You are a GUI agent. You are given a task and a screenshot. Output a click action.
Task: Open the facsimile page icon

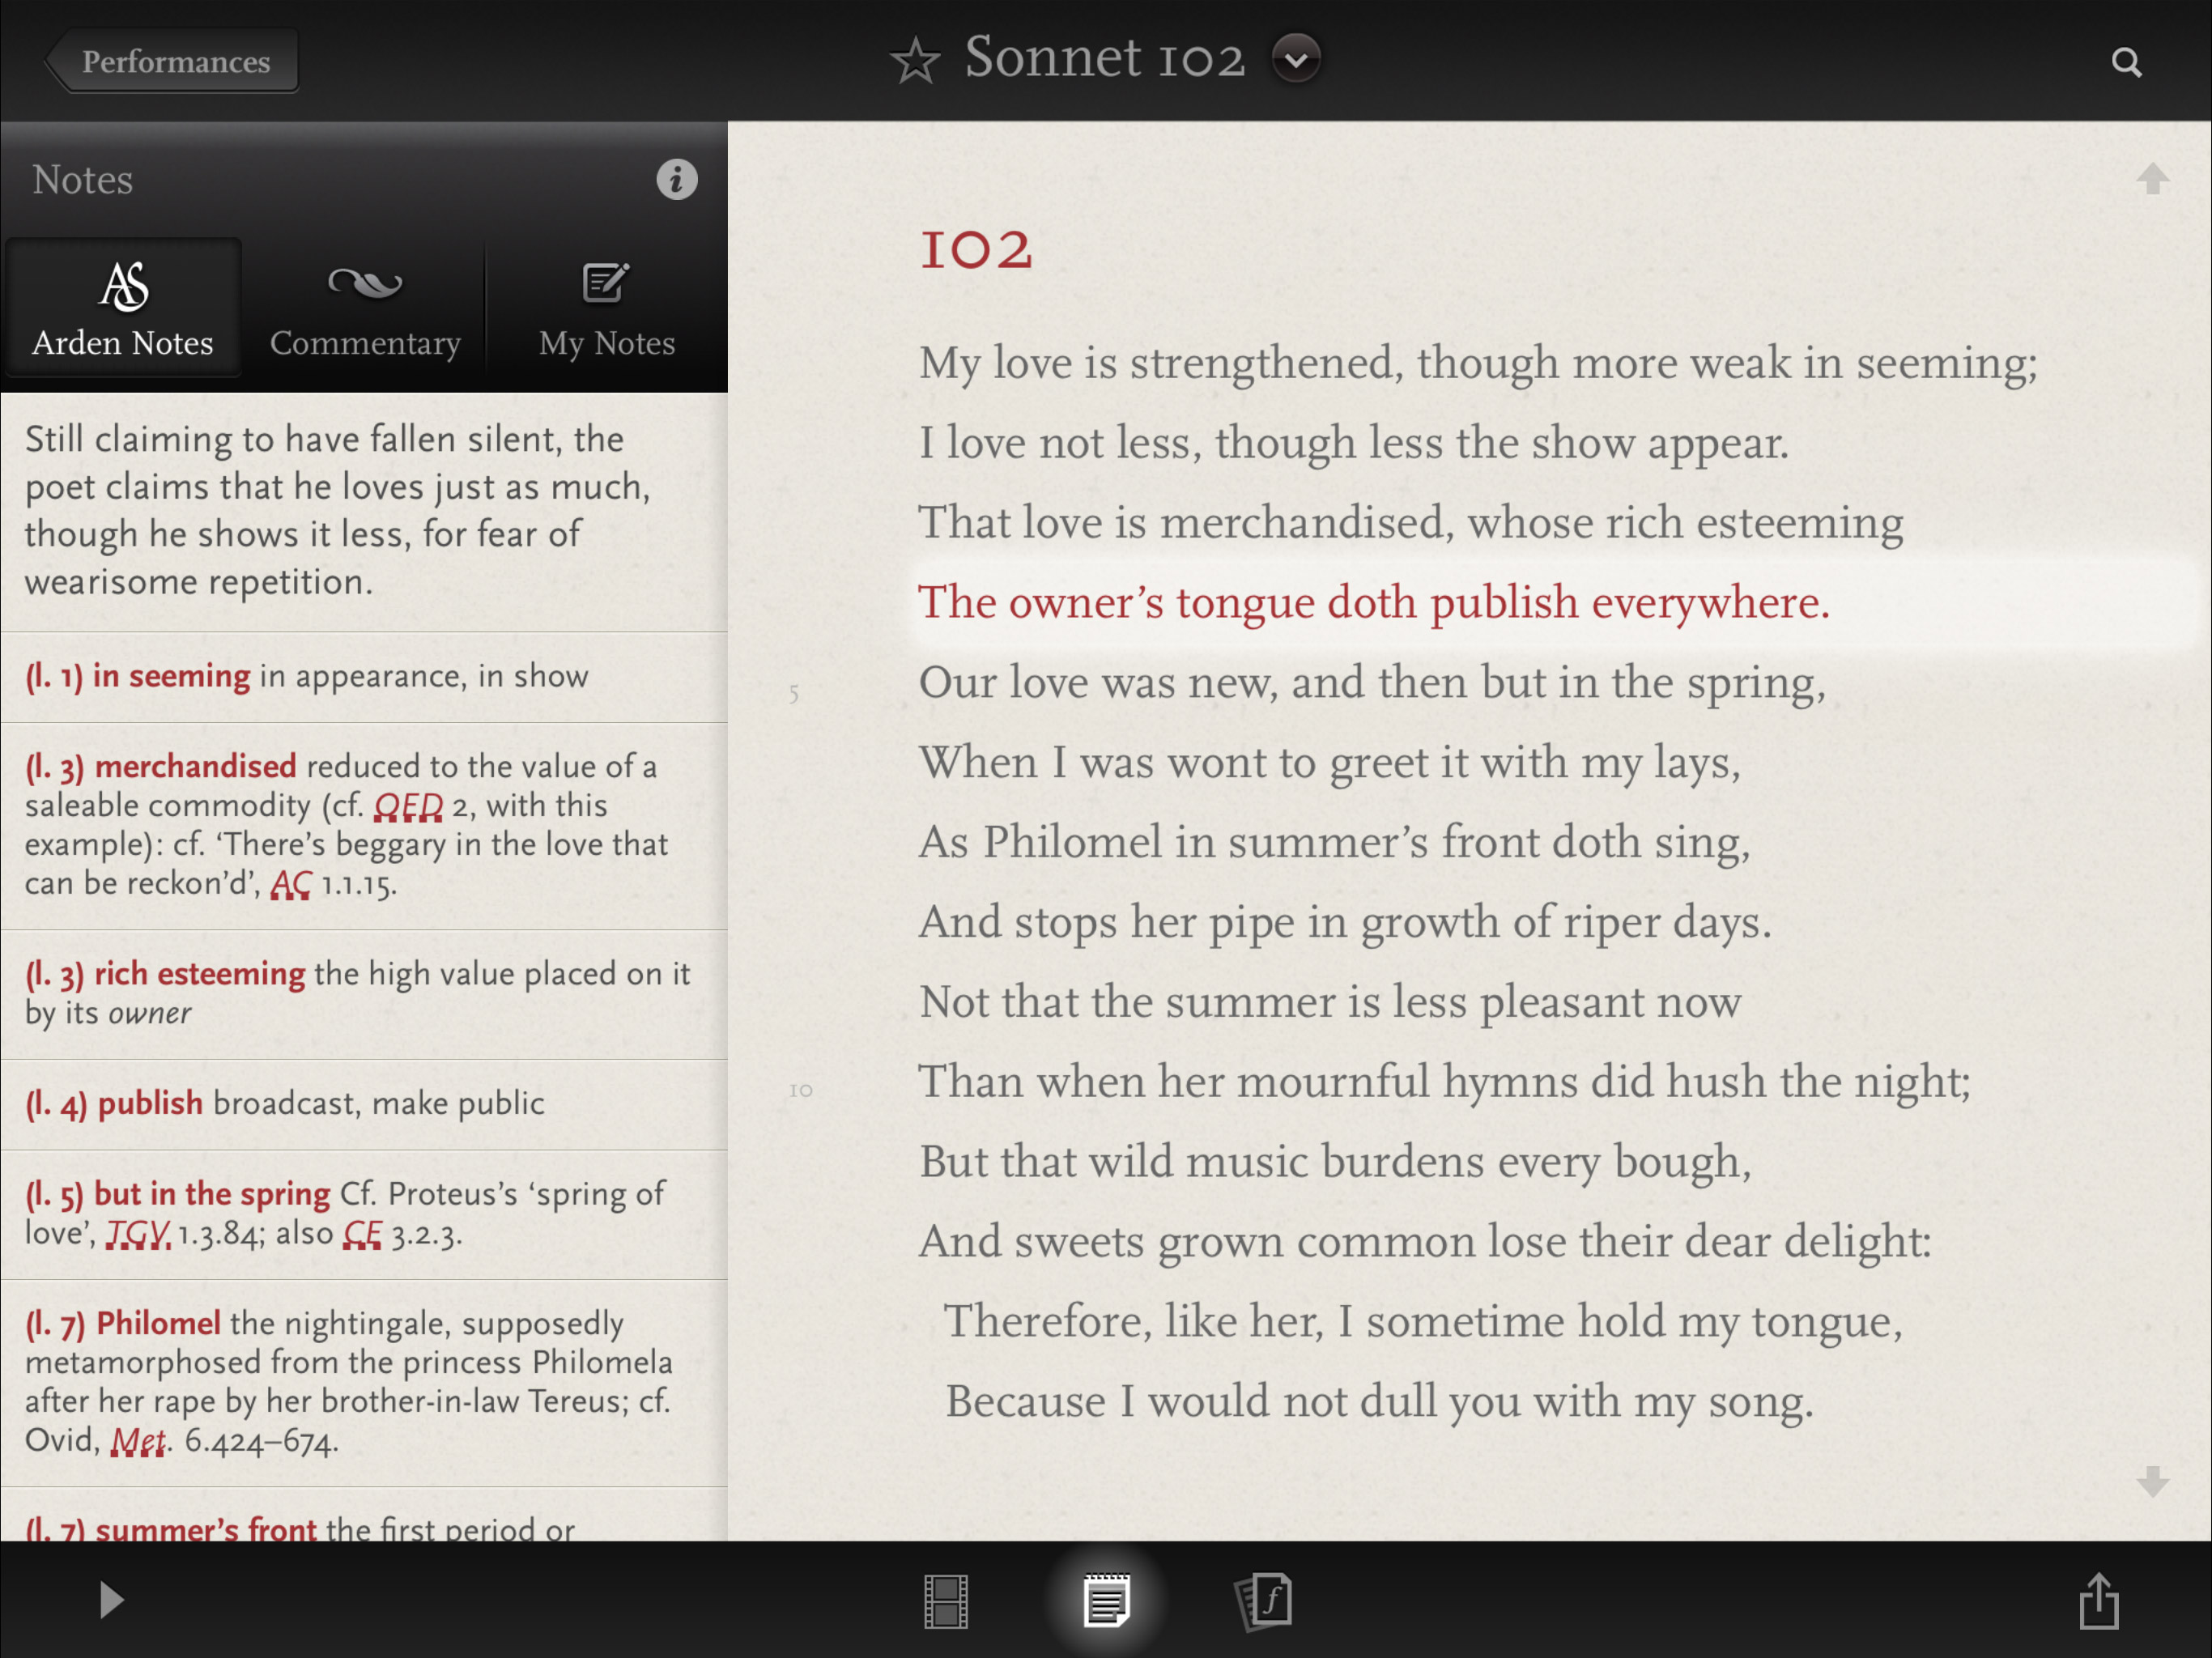1264,1601
